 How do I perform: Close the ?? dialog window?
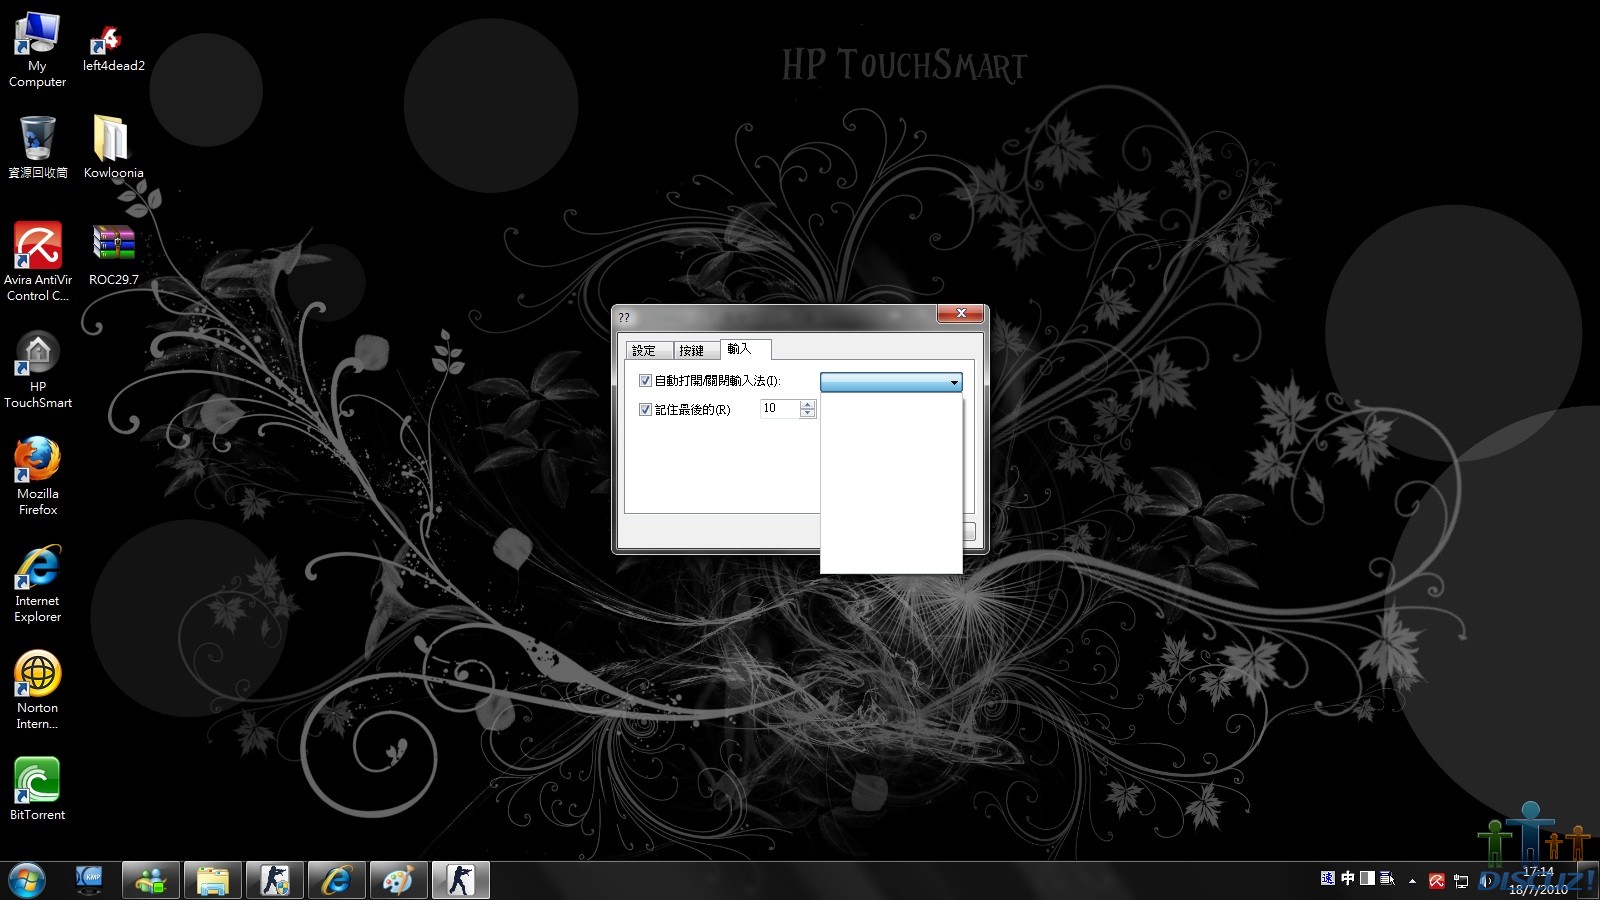960,314
